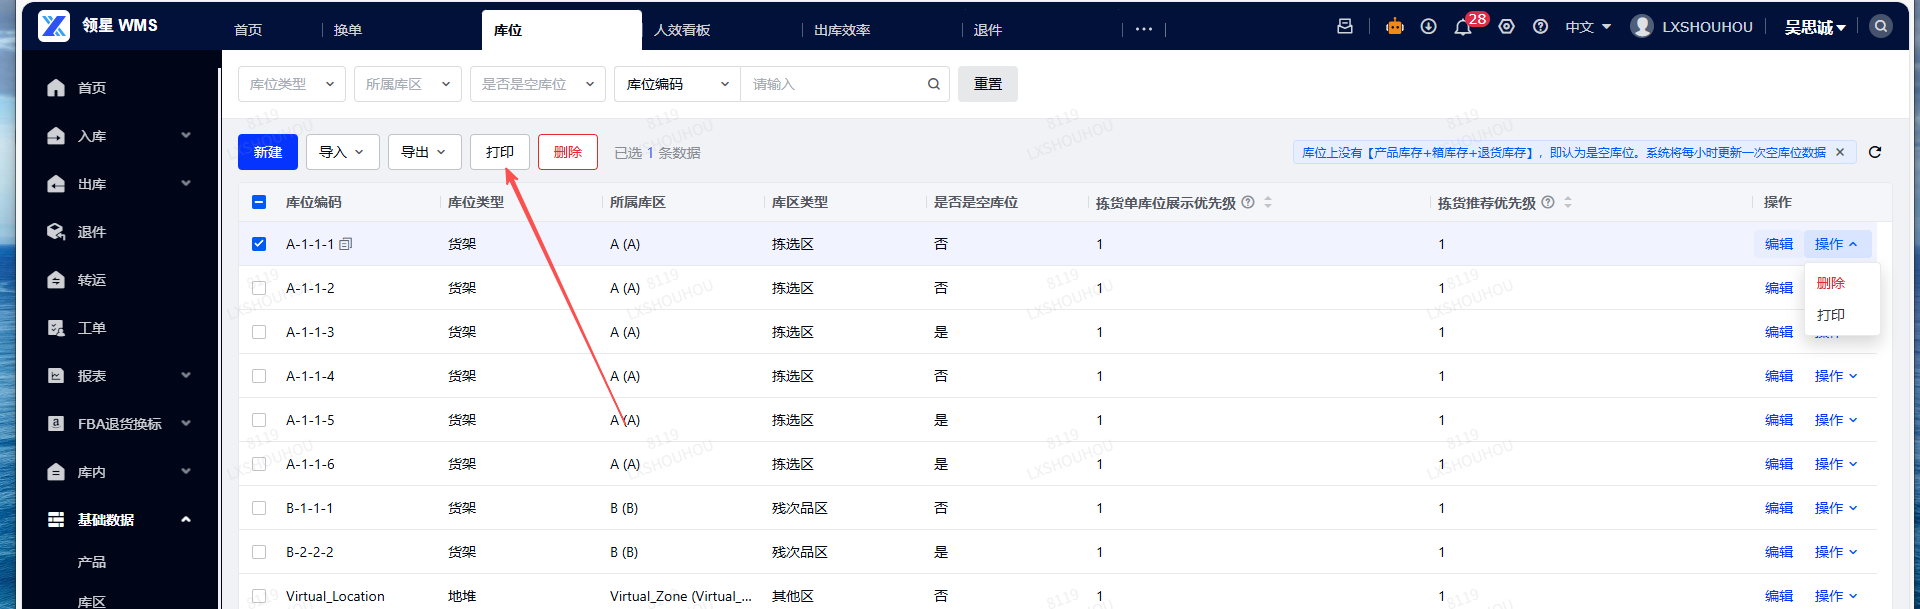Click the 打印 toolbar button
Image resolution: width=1920 pixels, height=609 pixels.
pyautogui.click(x=500, y=152)
